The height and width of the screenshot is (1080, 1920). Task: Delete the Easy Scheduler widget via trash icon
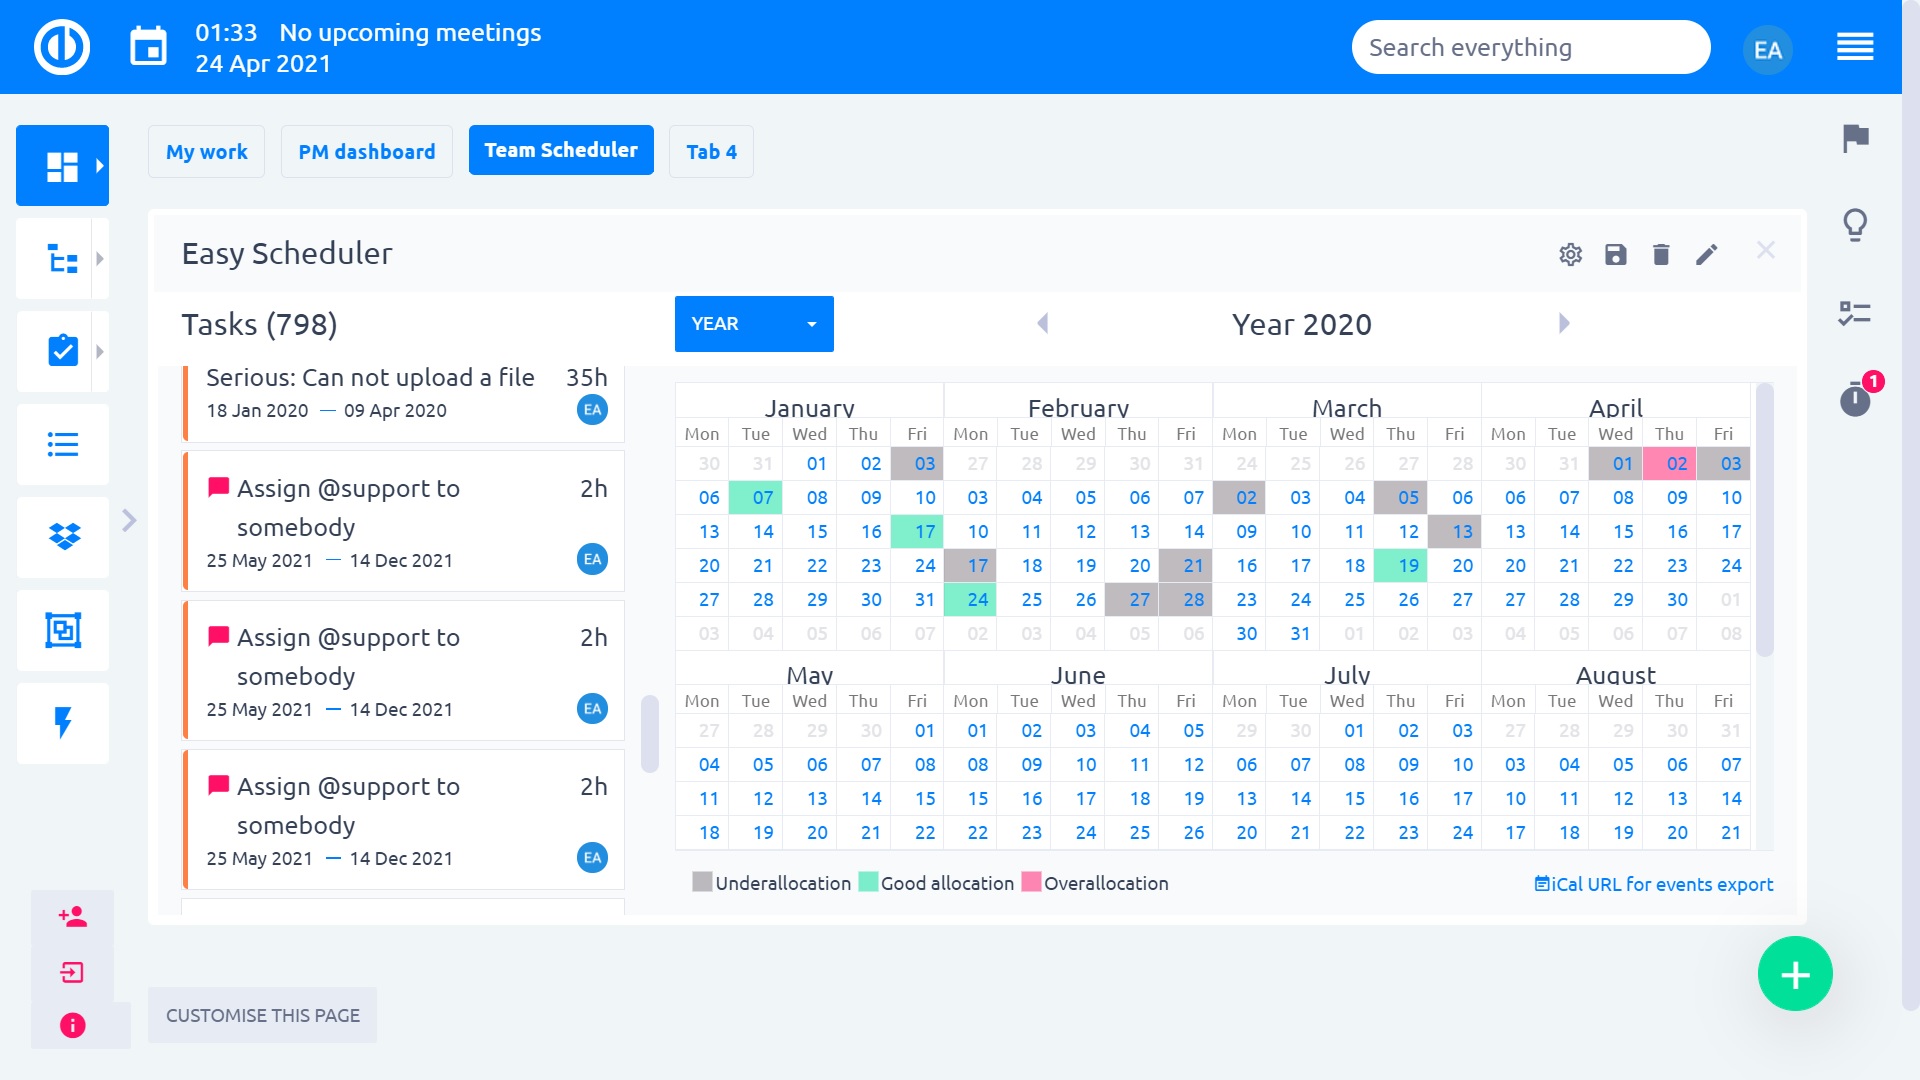pyautogui.click(x=1661, y=255)
